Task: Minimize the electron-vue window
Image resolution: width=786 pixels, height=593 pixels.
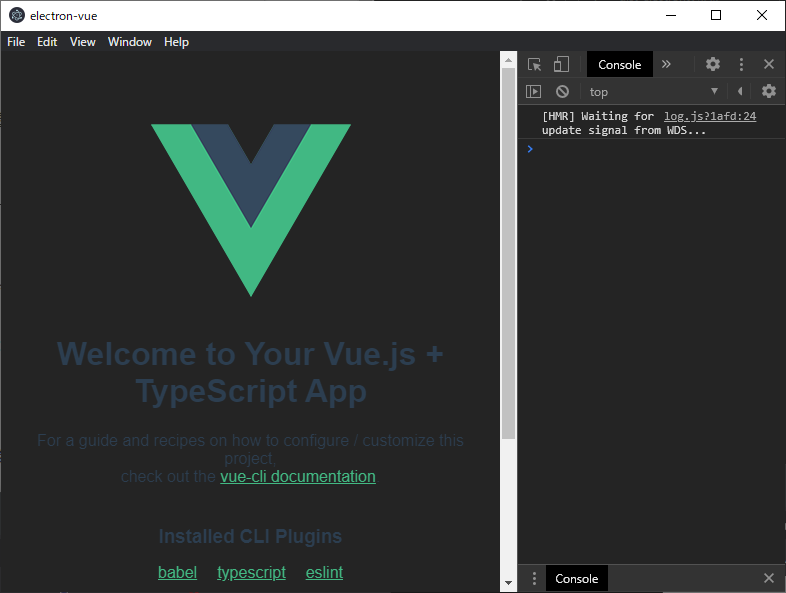Action: [671, 16]
